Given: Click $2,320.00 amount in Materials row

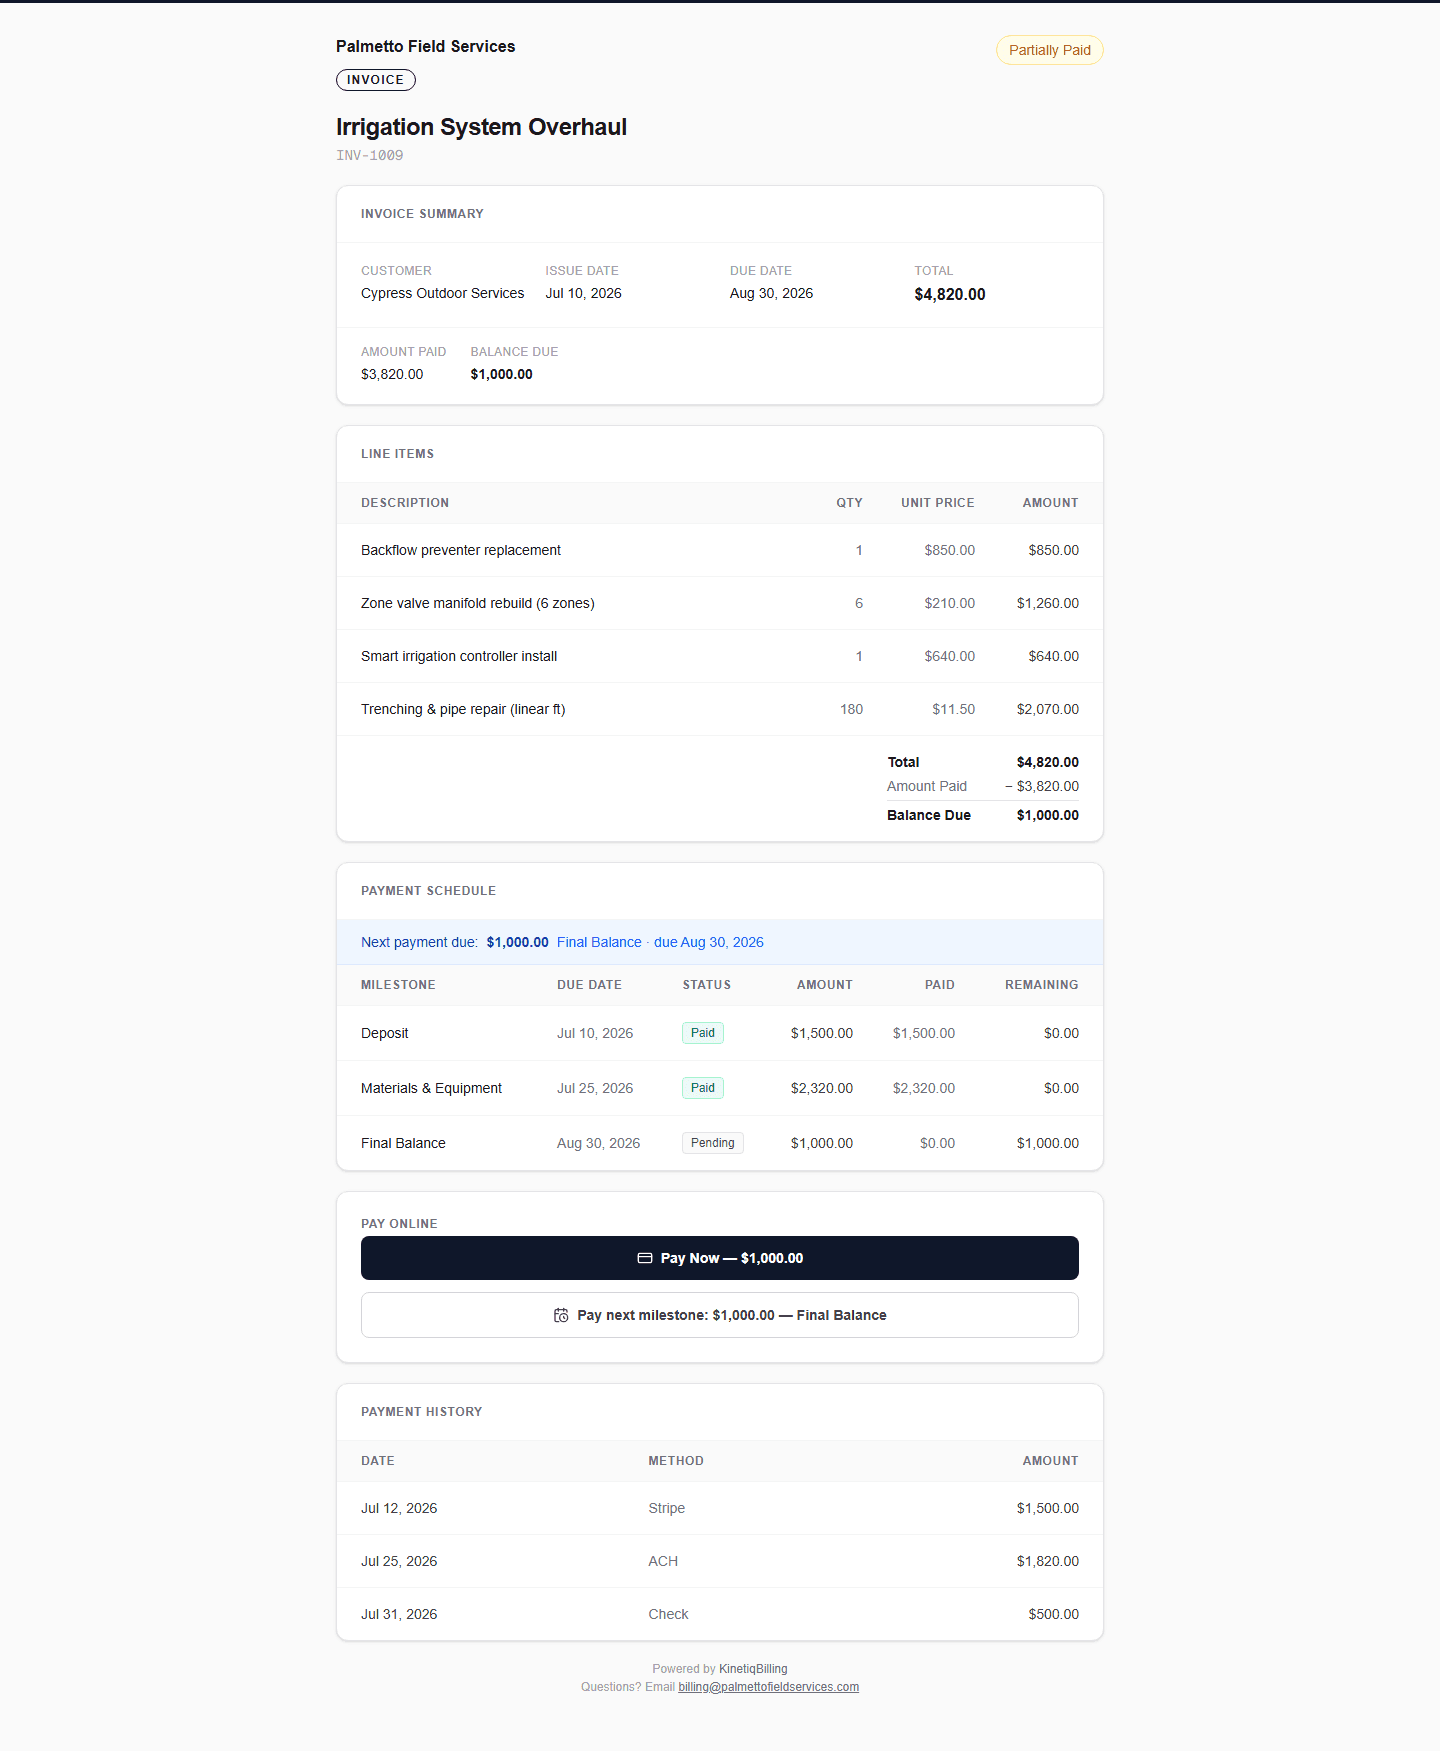Looking at the screenshot, I should [821, 1088].
